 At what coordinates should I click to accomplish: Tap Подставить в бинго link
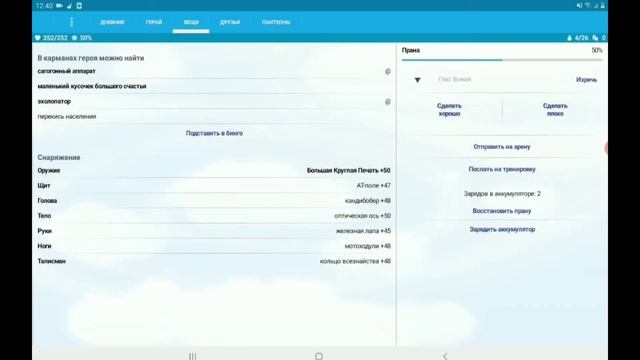[x=214, y=133]
